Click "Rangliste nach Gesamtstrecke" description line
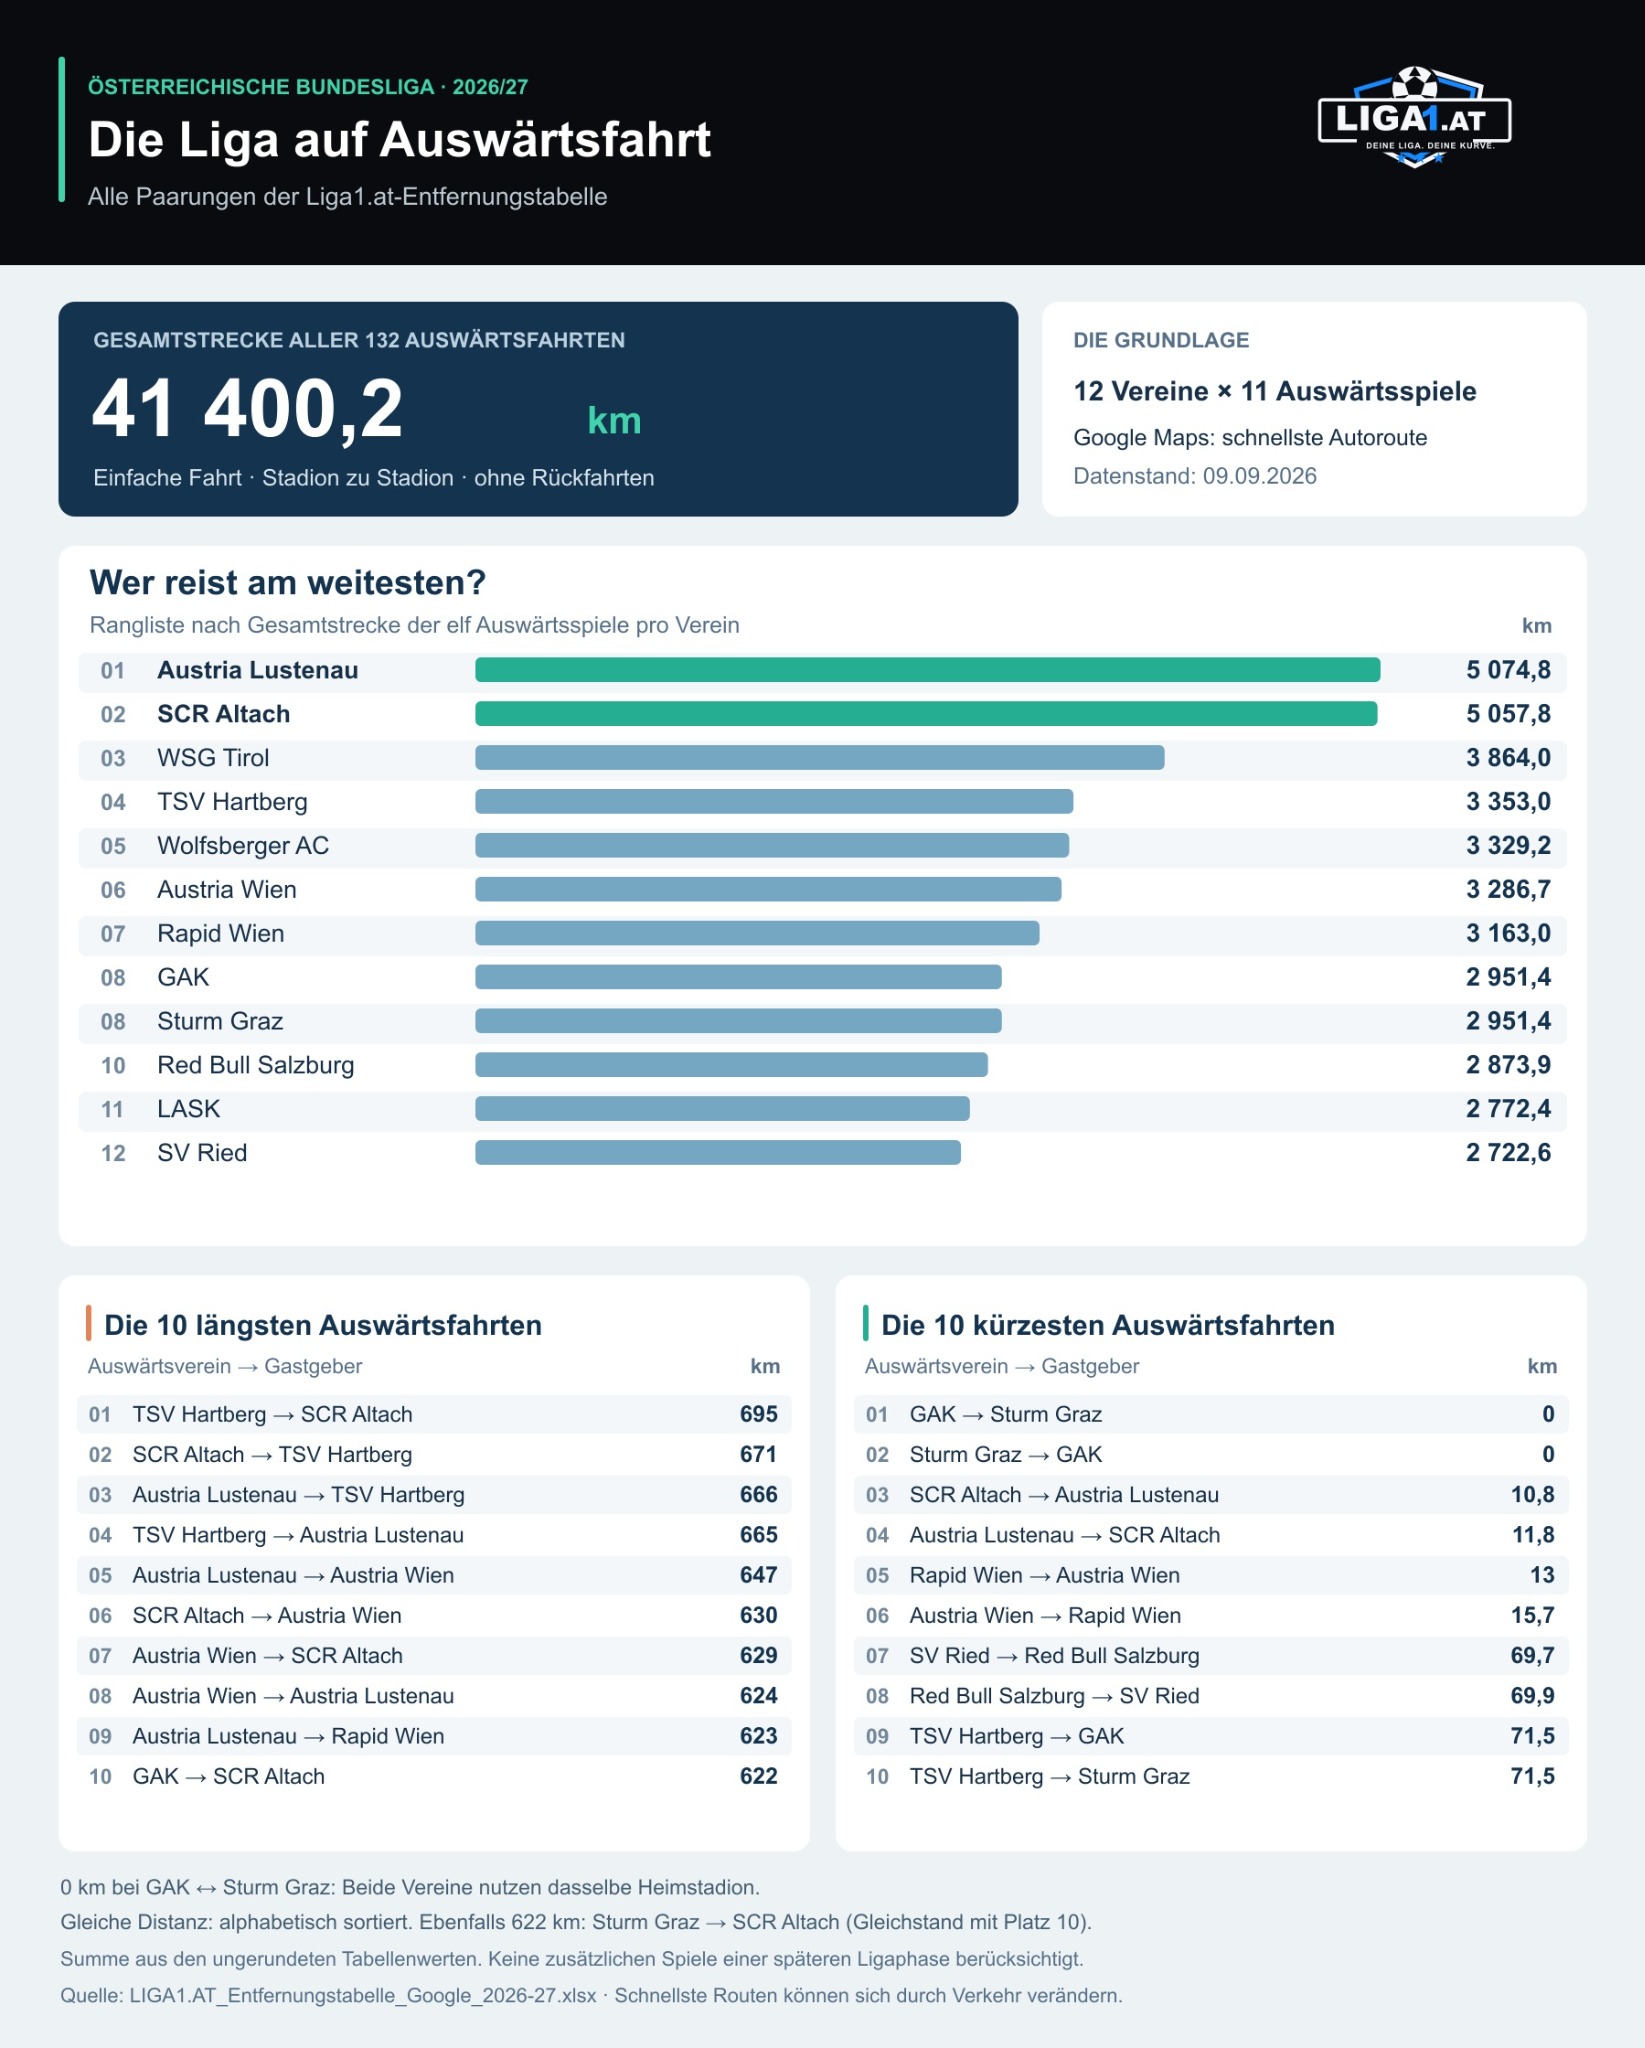This screenshot has height=2048, width=1645. (x=415, y=625)
